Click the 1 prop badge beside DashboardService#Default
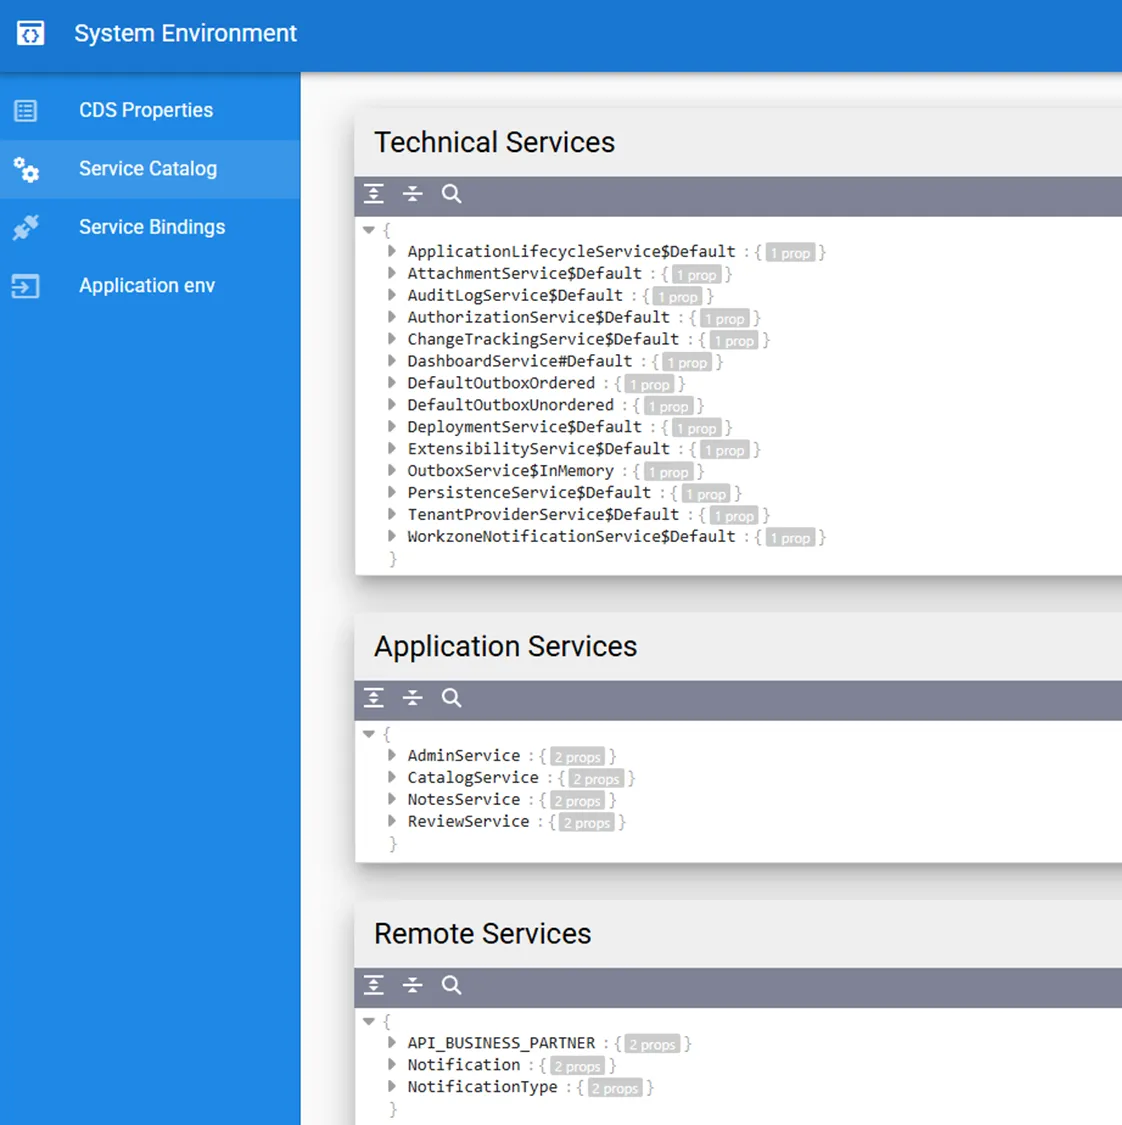 (x=687, y=362)
